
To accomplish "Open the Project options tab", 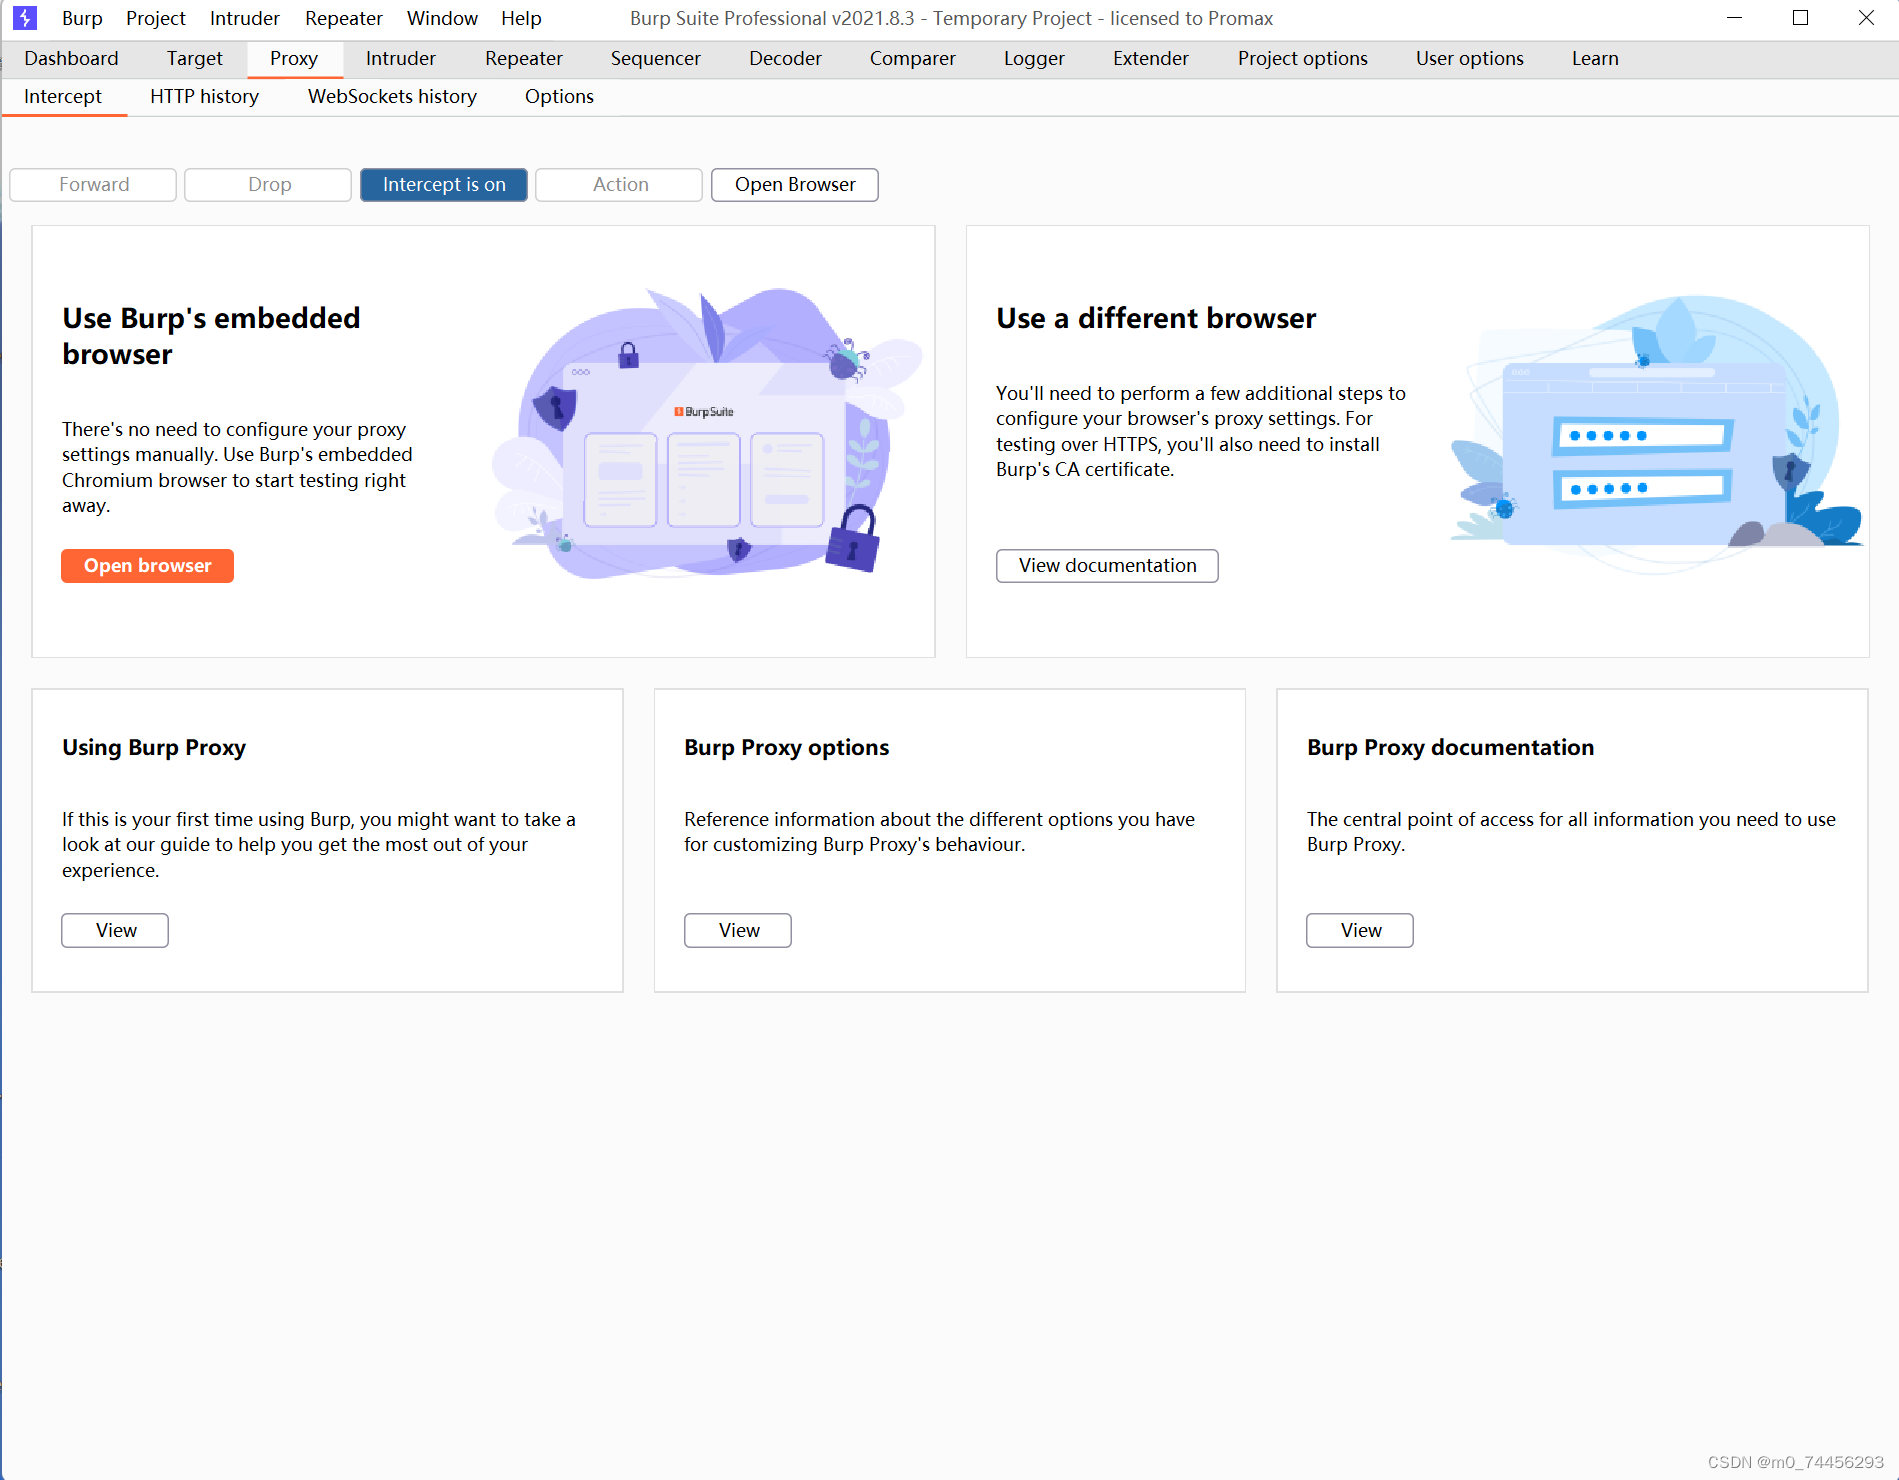I will (x=1303, y=58).
